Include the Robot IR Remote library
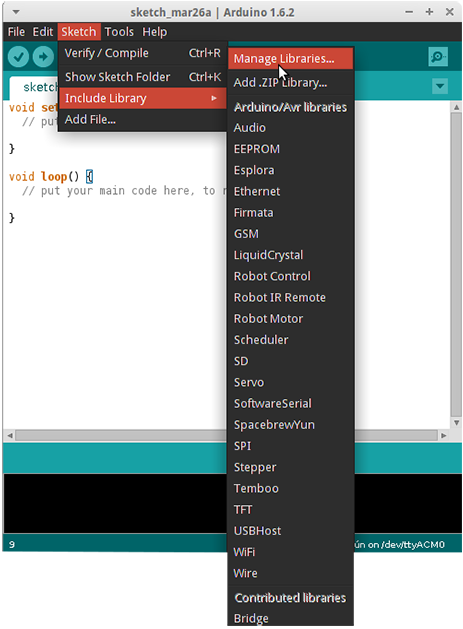The height and width of the screenshot is (629, 463). click(x=290, y=298)
